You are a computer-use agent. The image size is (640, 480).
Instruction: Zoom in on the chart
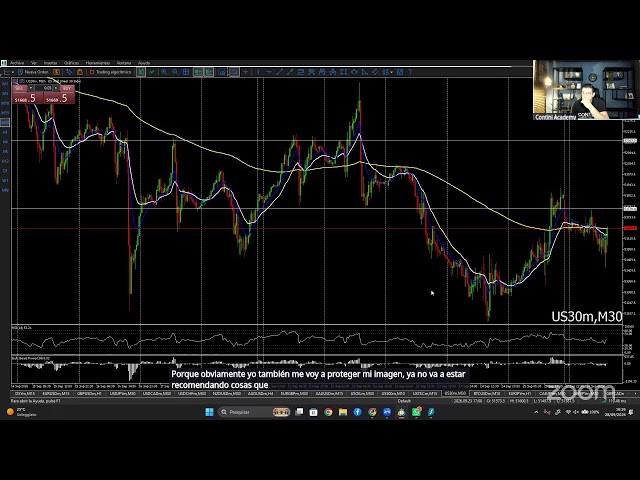point(164,72)
